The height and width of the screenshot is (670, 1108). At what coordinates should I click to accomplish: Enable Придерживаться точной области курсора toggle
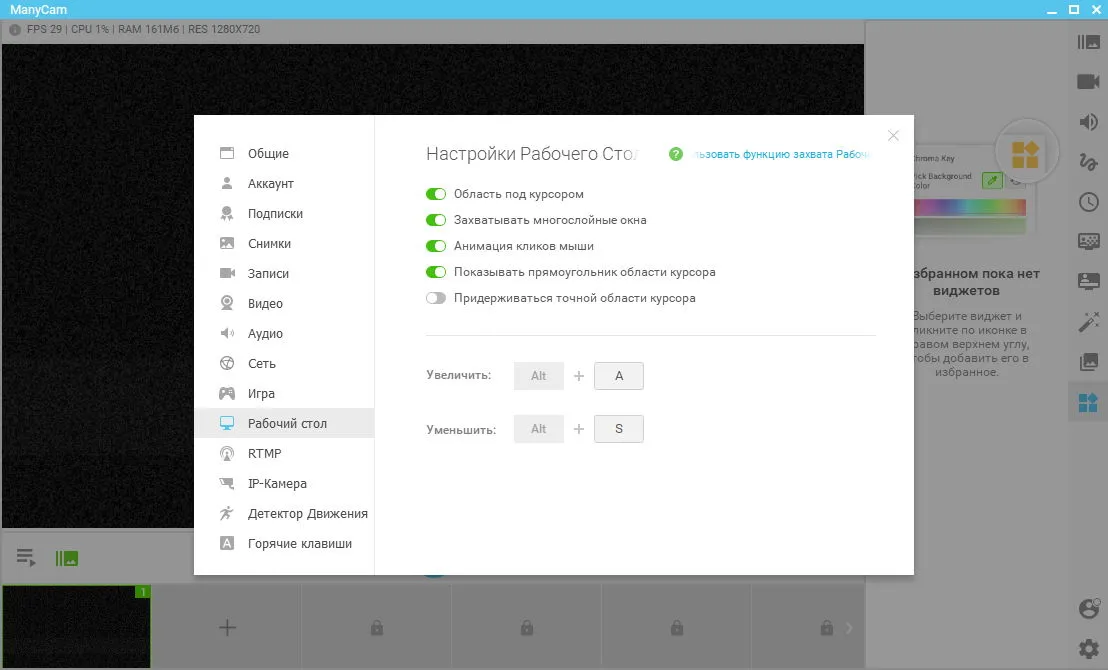point(436,298)
